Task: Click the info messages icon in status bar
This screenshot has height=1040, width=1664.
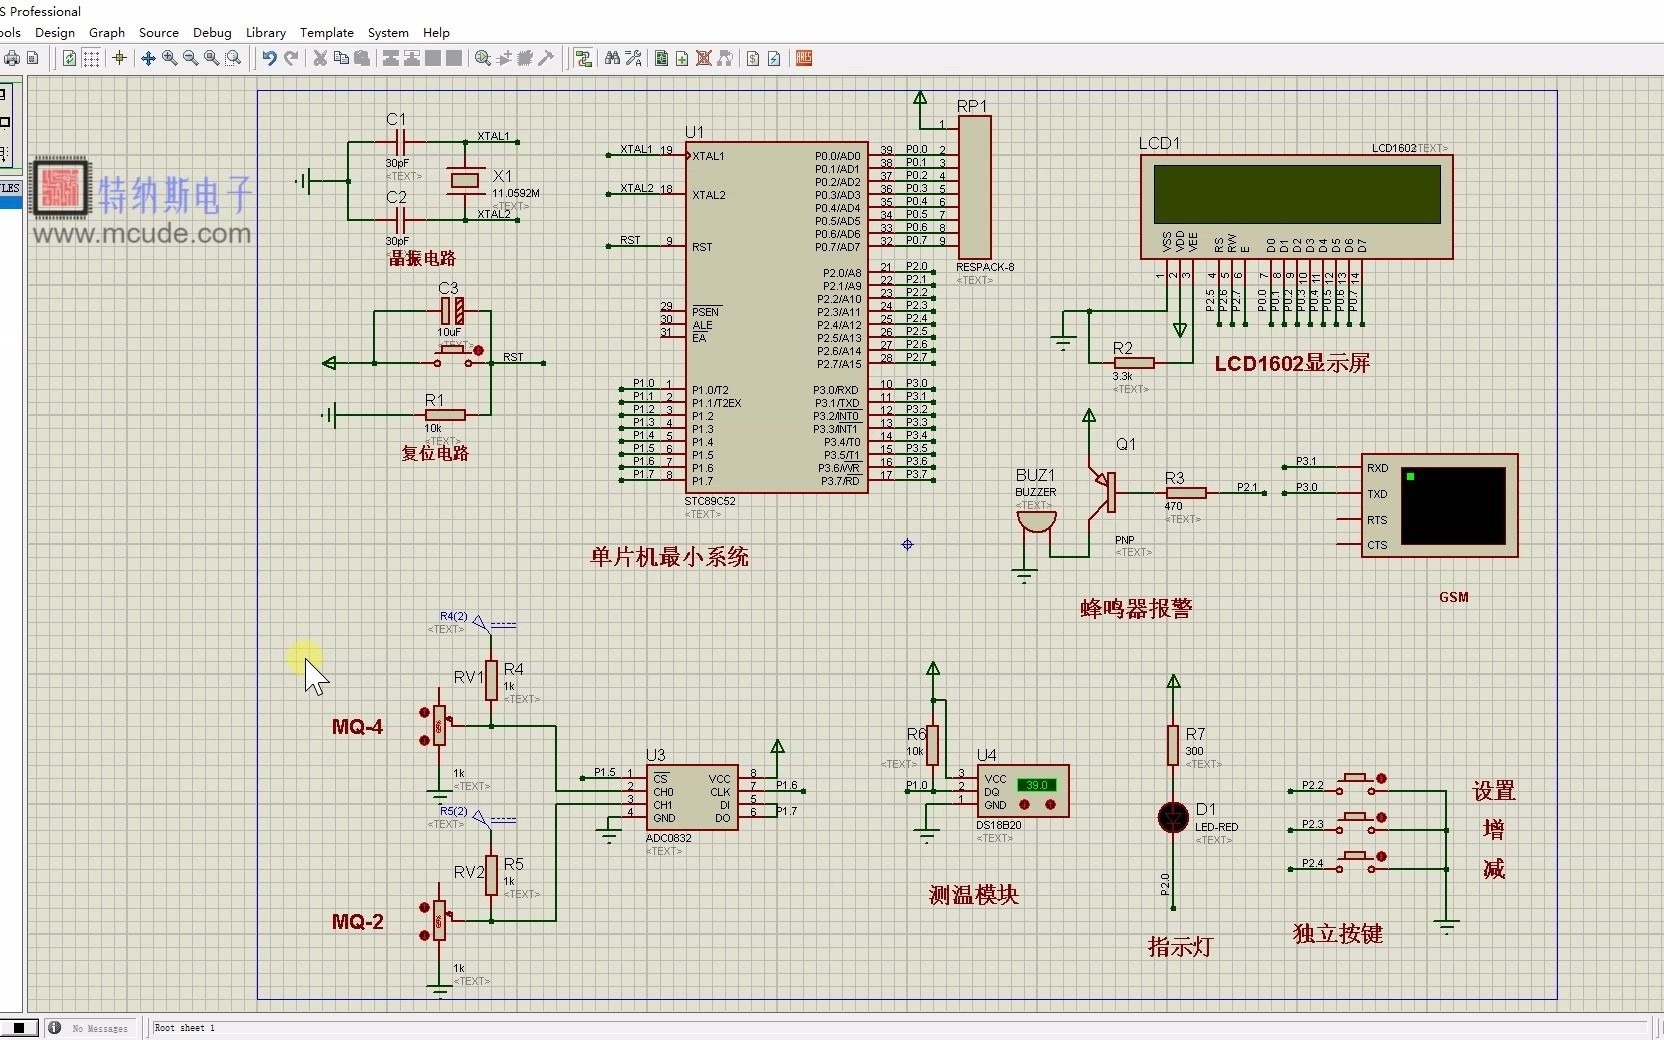Action: [54, 1027]
